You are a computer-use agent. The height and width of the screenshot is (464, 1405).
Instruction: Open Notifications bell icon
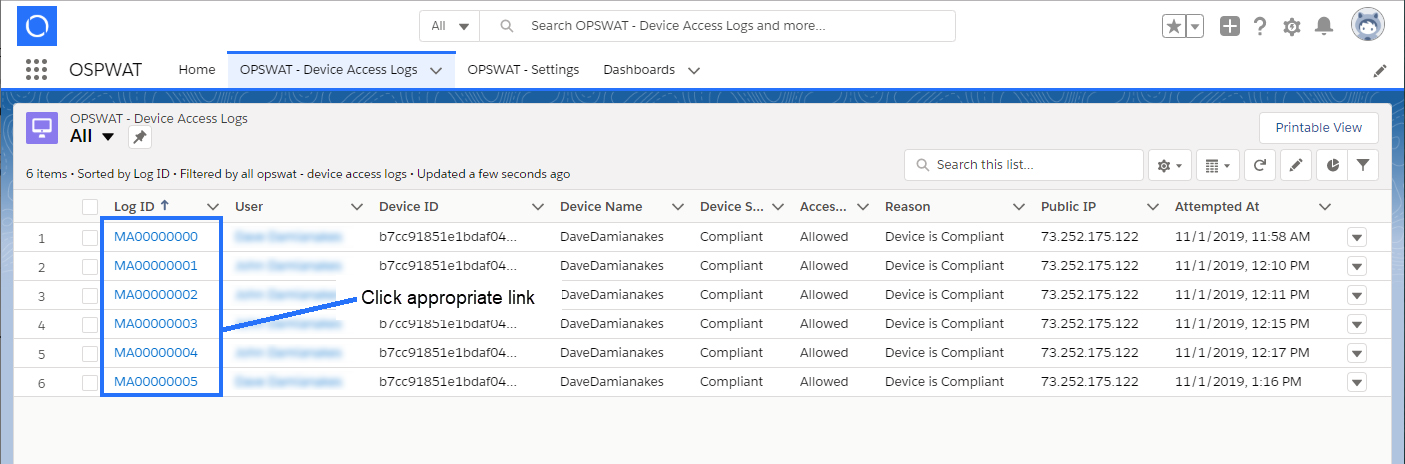pos(1324,26)
